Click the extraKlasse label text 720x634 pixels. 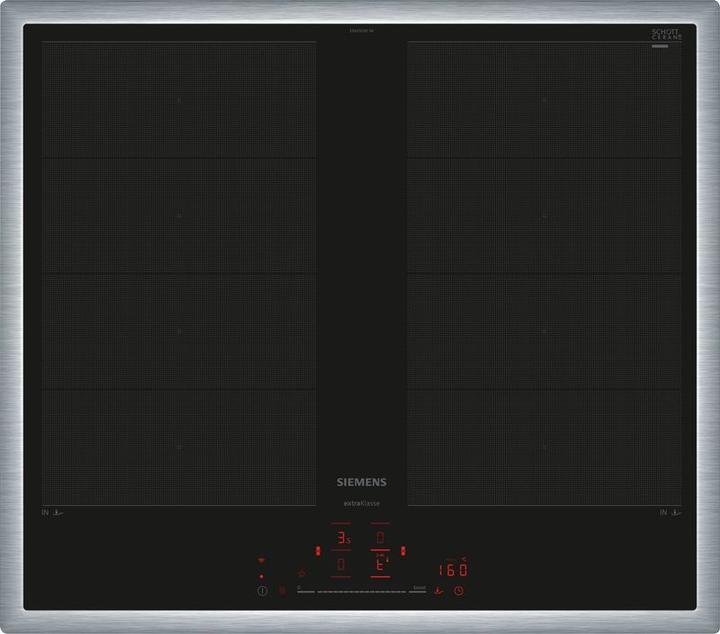point(361,503)
